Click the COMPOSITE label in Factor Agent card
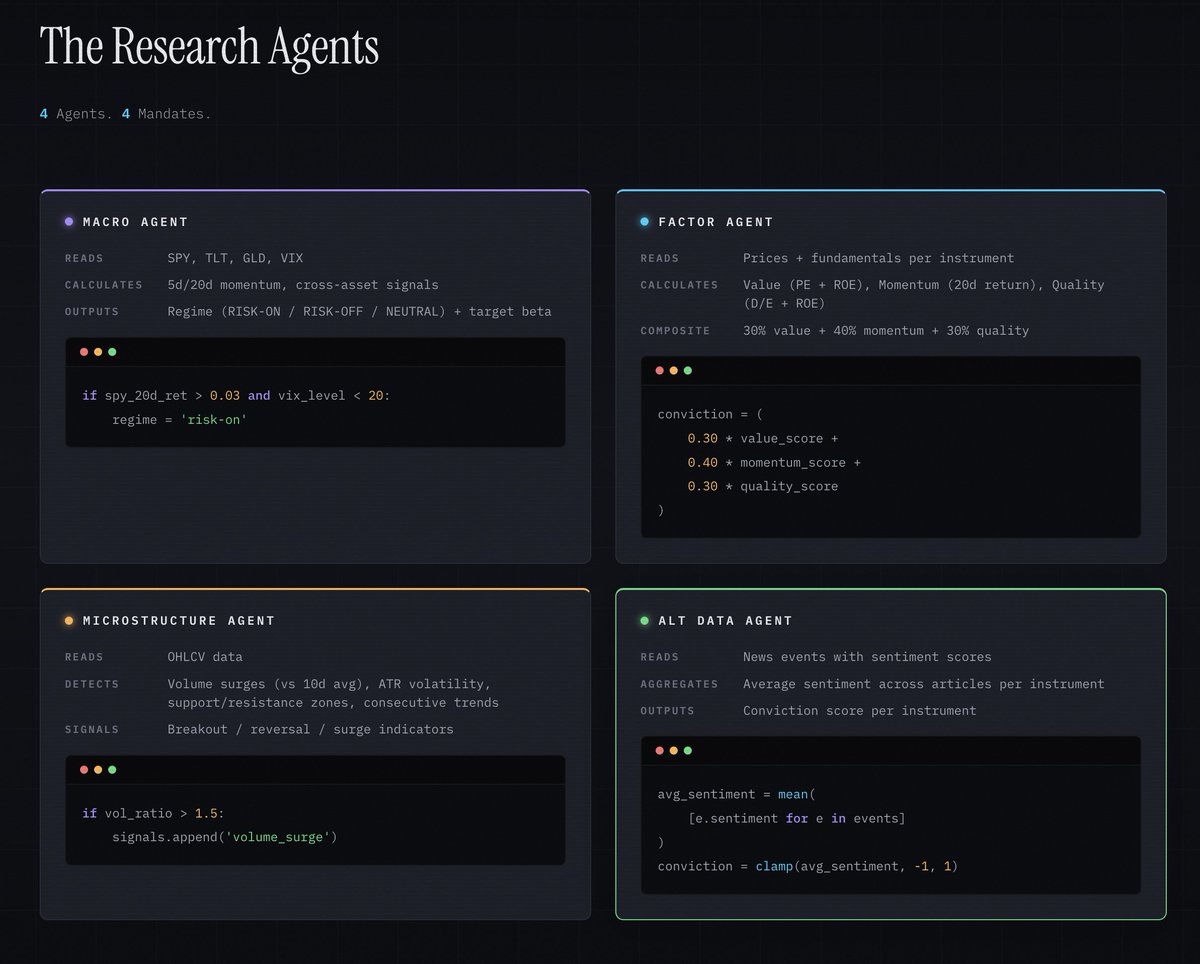1200x964 pixels. click(675, 331)
